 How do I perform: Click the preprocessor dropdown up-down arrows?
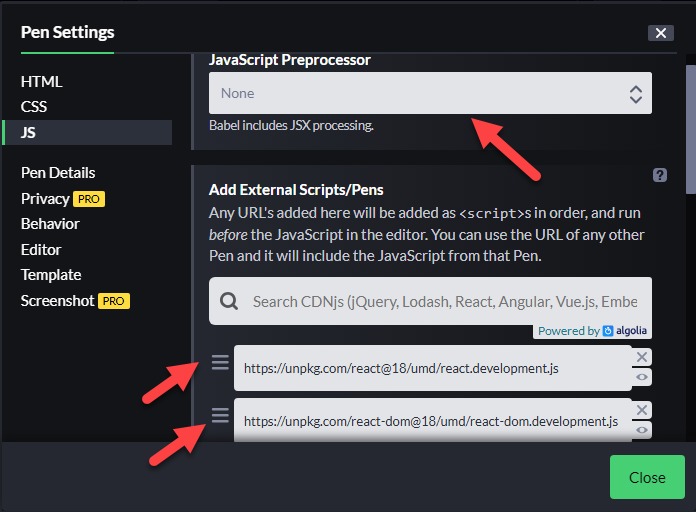[636, 94]
